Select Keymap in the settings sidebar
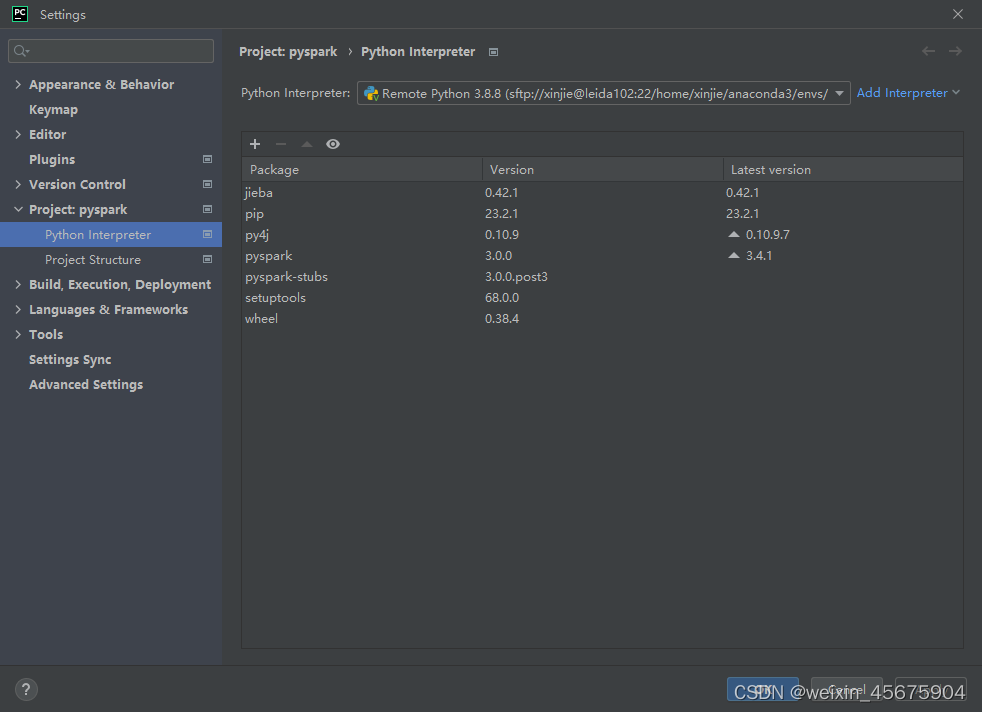This screenshot has height=712, width=982. tap(51, 109)
